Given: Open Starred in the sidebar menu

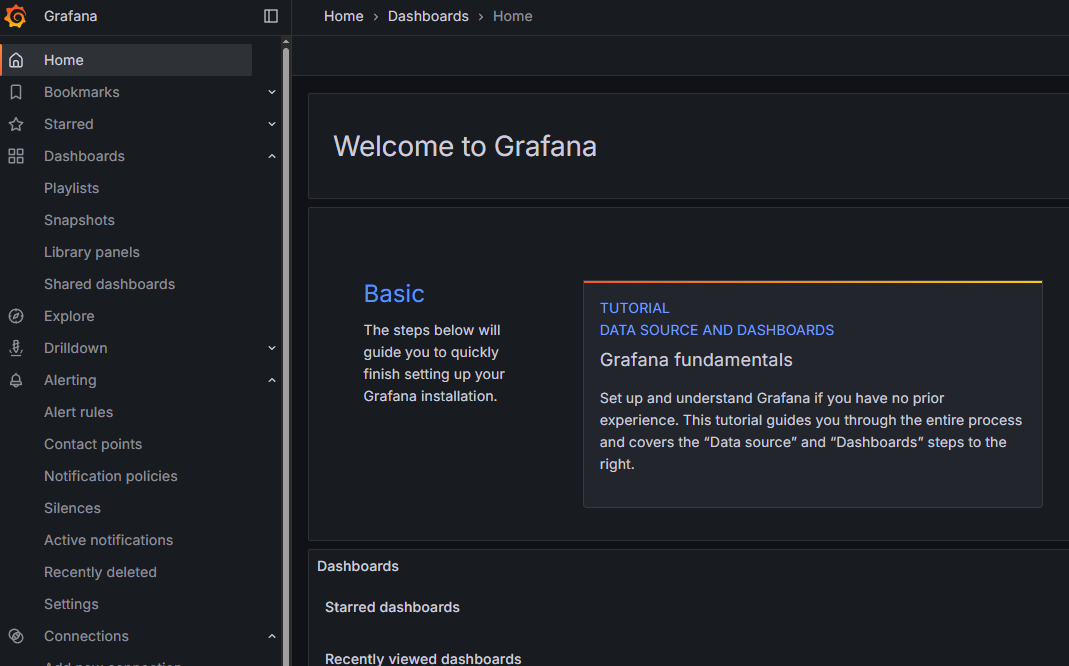Looking at the screenshot, I should click(x=69, y=124).
